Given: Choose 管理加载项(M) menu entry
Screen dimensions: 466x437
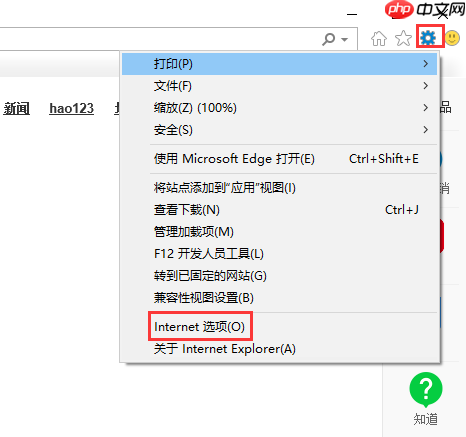Looking at the screenshot, I should (x=279, y=232).
